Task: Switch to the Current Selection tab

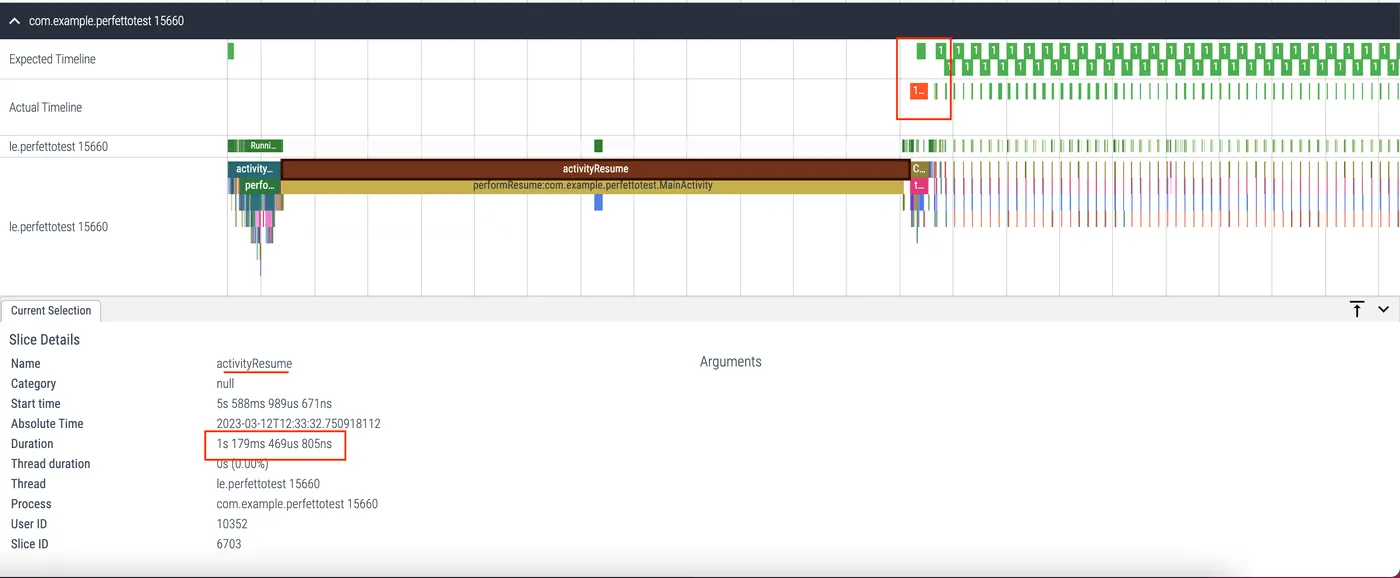Action: 51,311
